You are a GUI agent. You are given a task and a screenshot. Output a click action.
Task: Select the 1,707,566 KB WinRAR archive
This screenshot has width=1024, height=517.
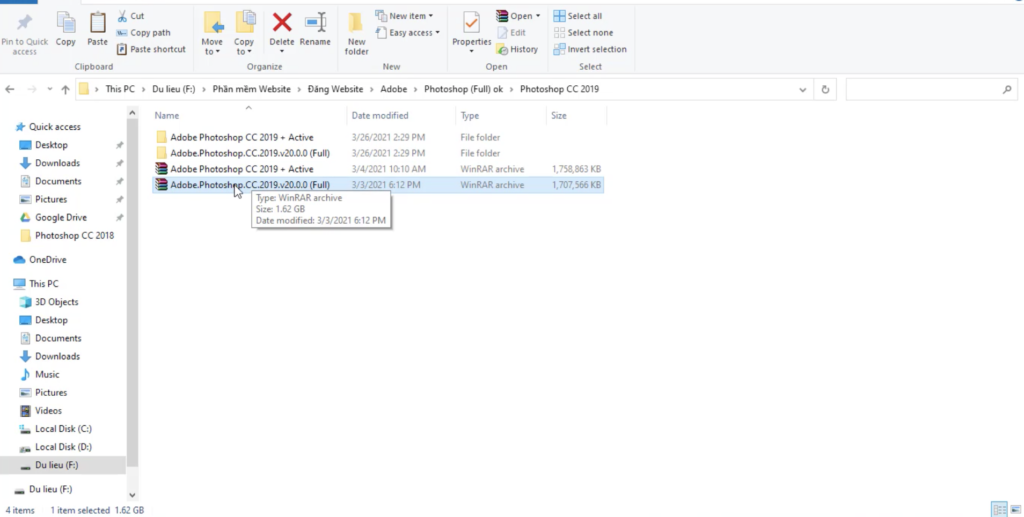(377, 185)
